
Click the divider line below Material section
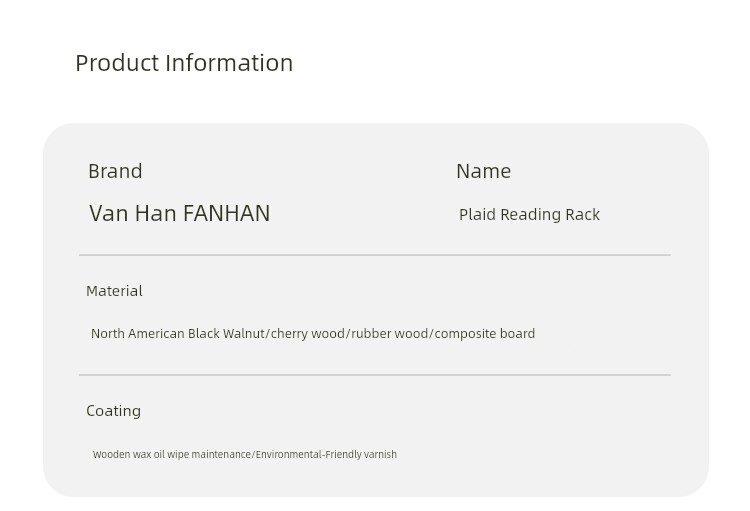point(375,375)
